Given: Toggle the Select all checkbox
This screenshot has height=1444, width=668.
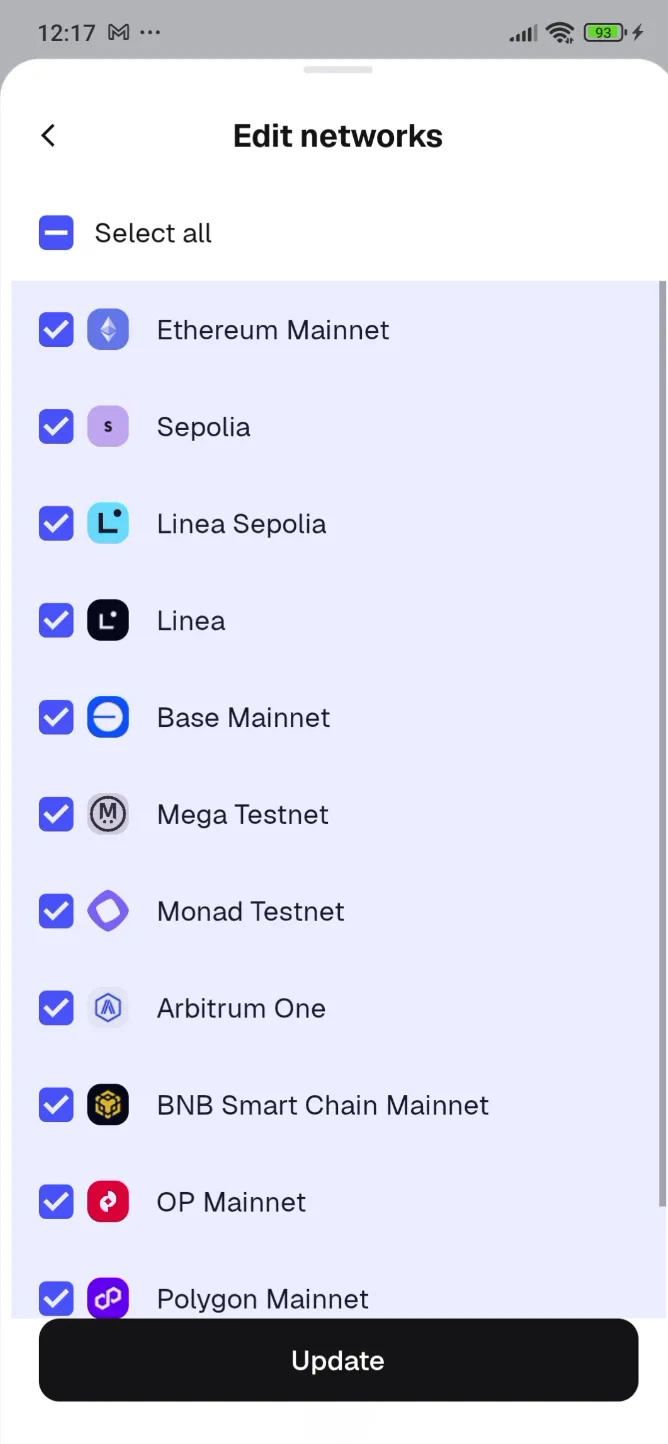Looking at the screenshot, I should [x=56, y=232].
